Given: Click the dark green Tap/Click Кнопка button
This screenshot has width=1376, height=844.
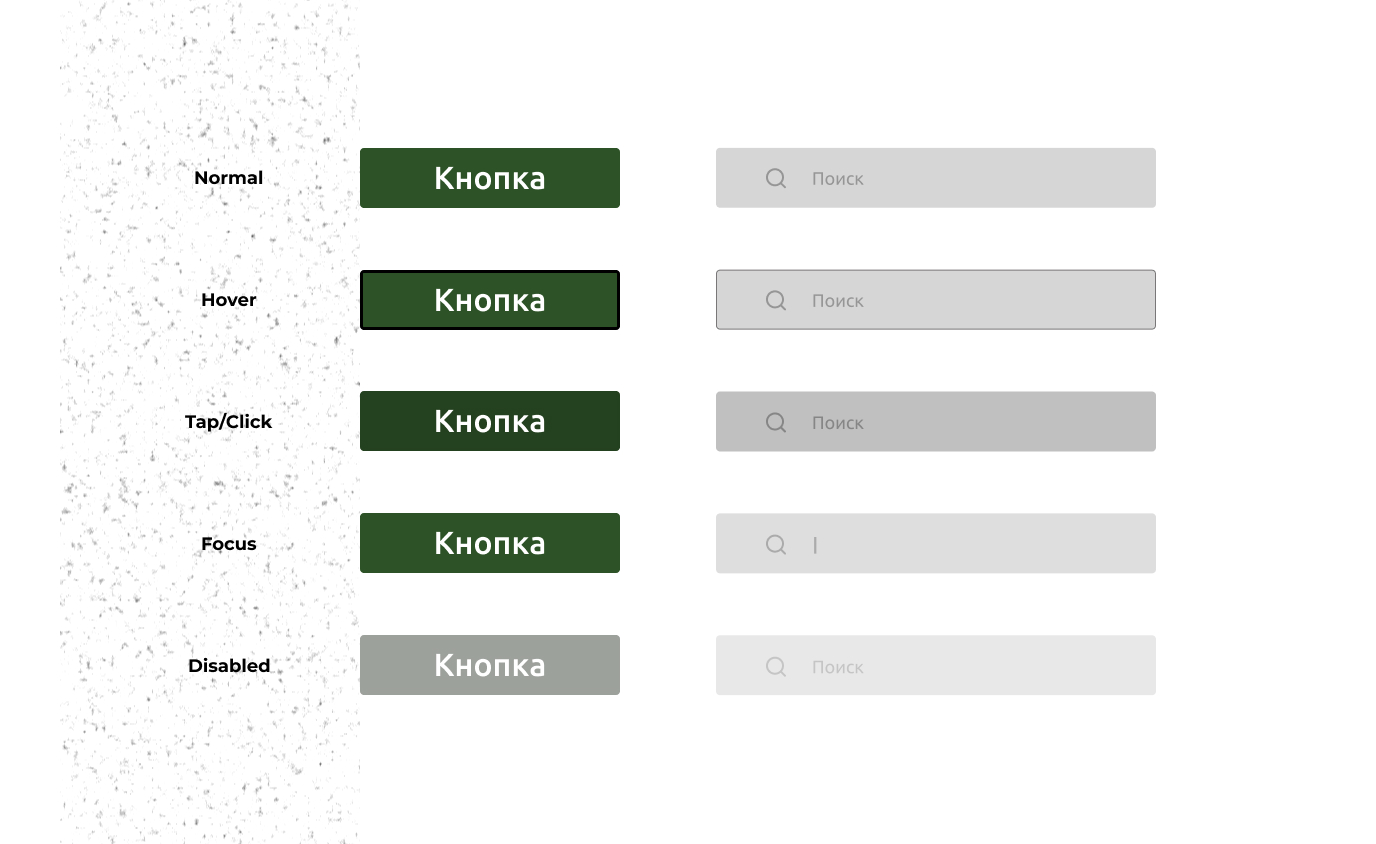Looking at the screenshot, I should coord(490,421).
